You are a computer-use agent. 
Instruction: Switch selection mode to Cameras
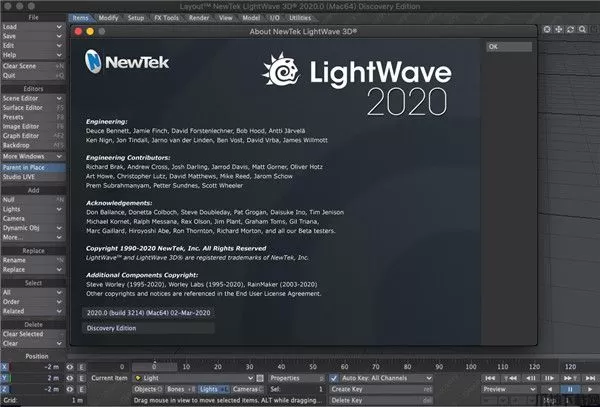click(247, 389)
